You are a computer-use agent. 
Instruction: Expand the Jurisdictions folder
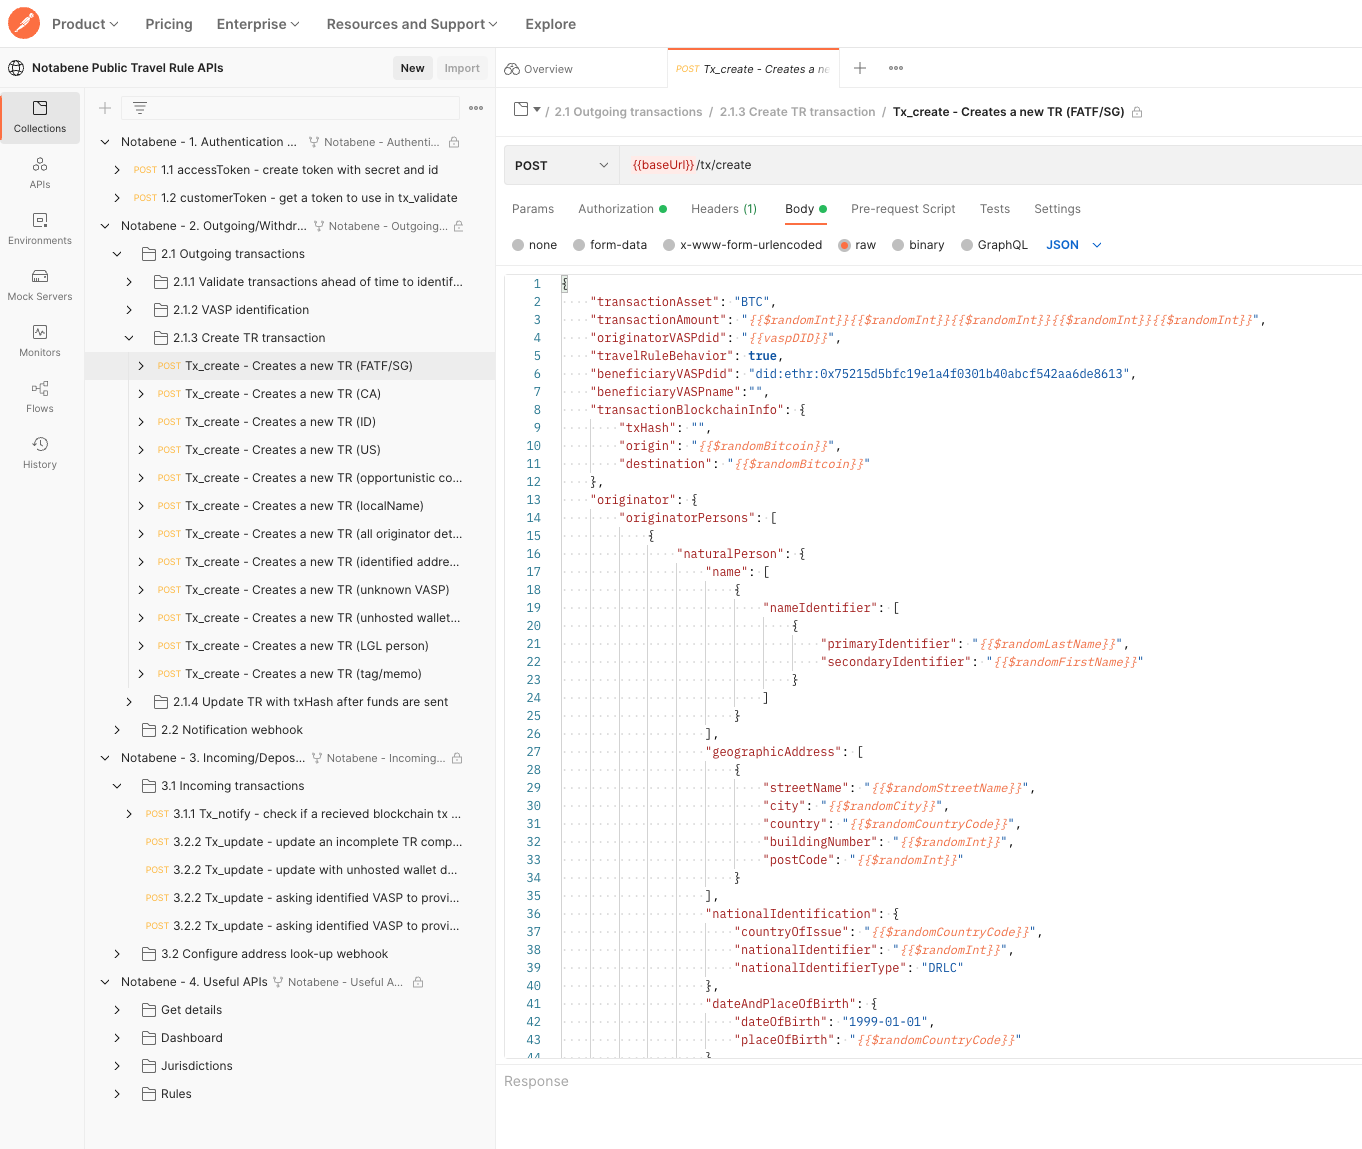point(117,1066)
